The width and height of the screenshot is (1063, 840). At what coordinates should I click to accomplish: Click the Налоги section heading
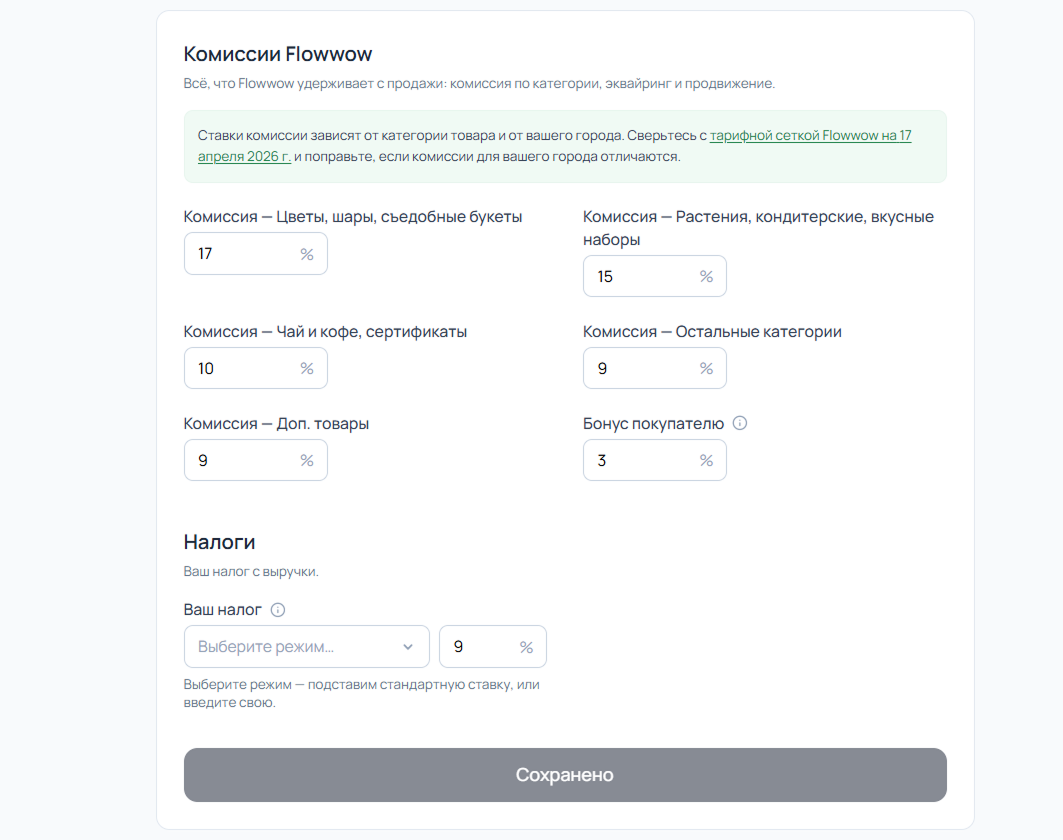[220, 542]
